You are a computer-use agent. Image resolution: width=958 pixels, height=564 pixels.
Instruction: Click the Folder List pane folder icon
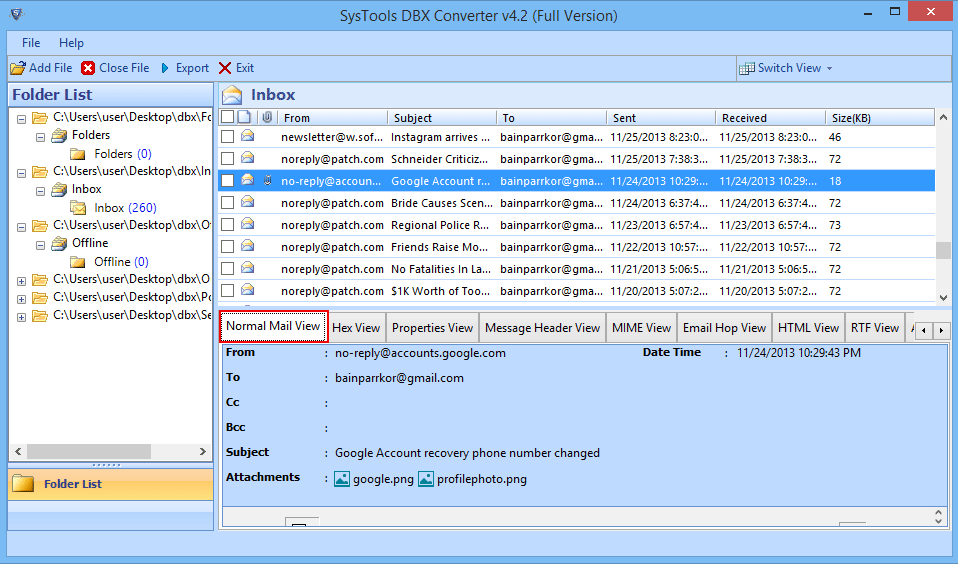coord(23,483)
